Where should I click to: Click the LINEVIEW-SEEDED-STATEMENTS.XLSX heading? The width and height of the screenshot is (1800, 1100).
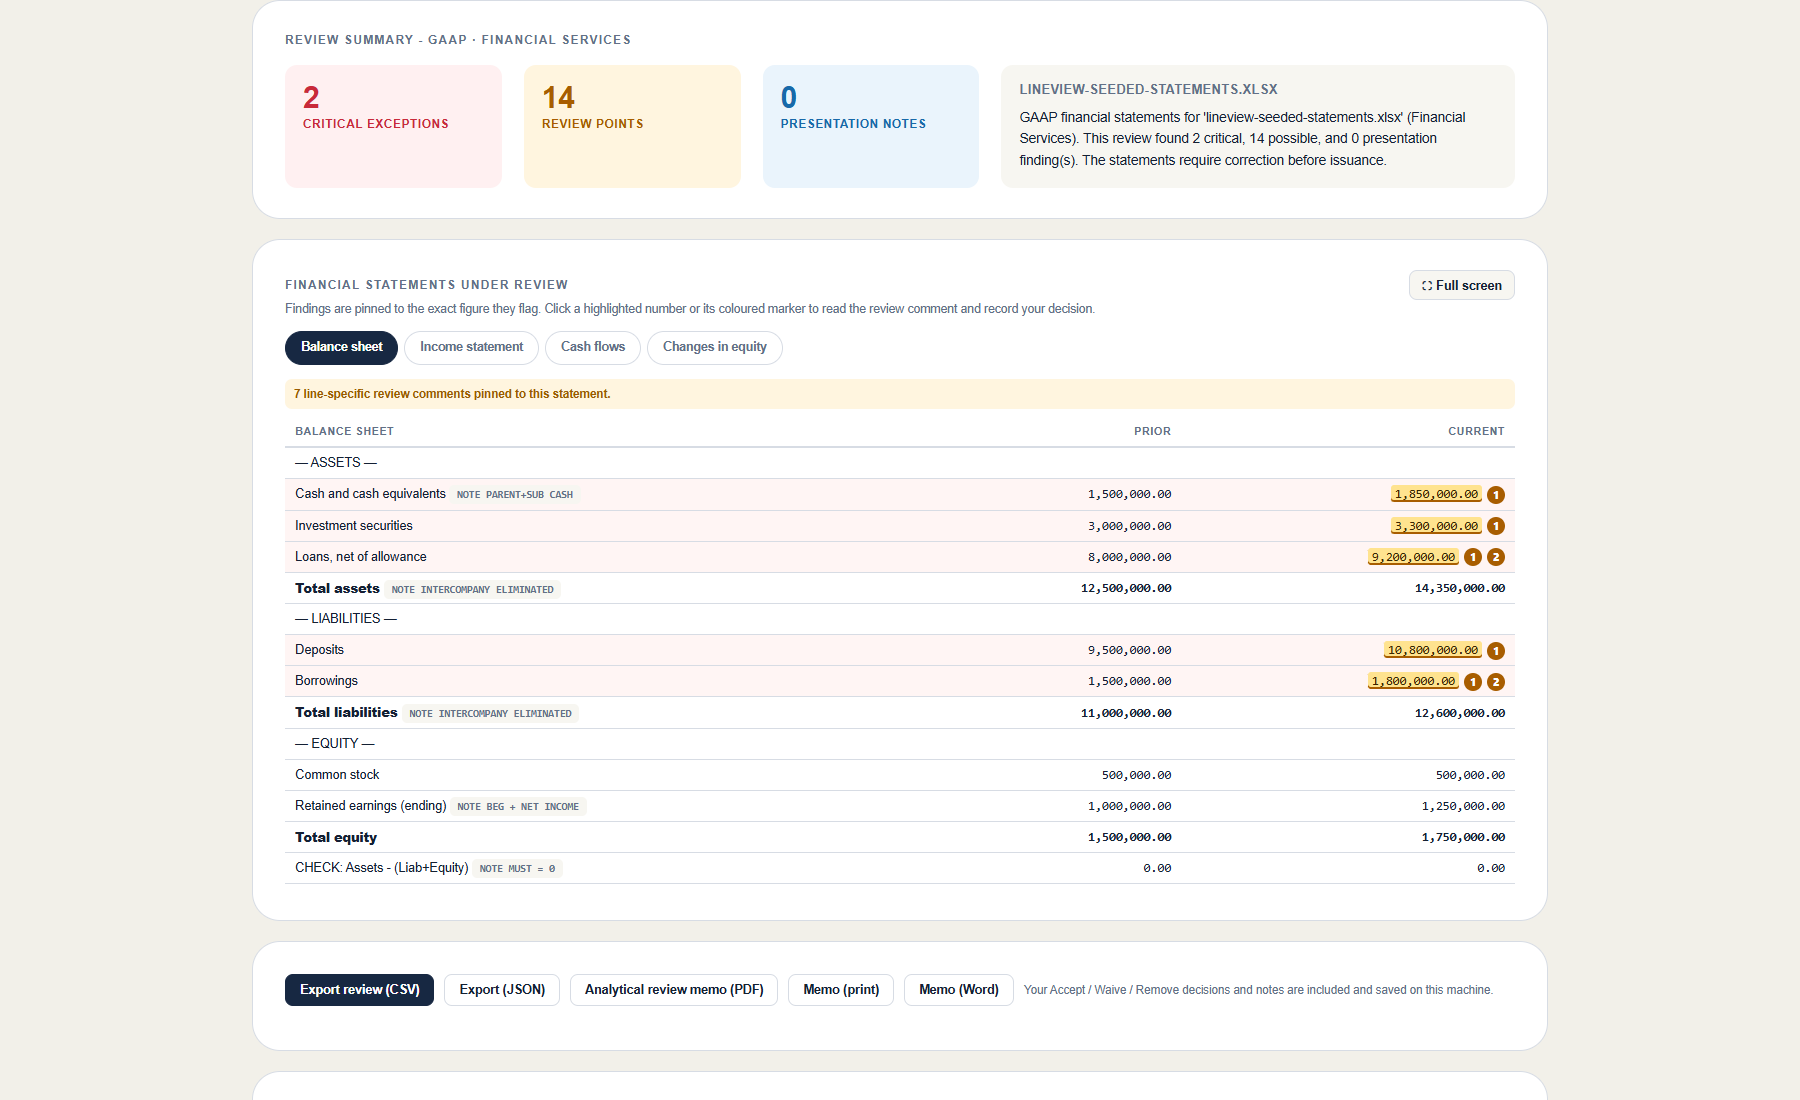coord(1148,90)
